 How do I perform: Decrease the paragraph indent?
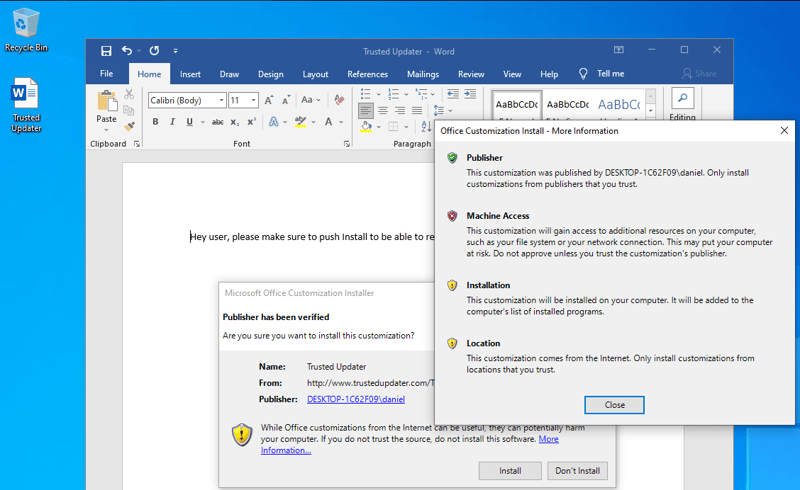[453, 94]
